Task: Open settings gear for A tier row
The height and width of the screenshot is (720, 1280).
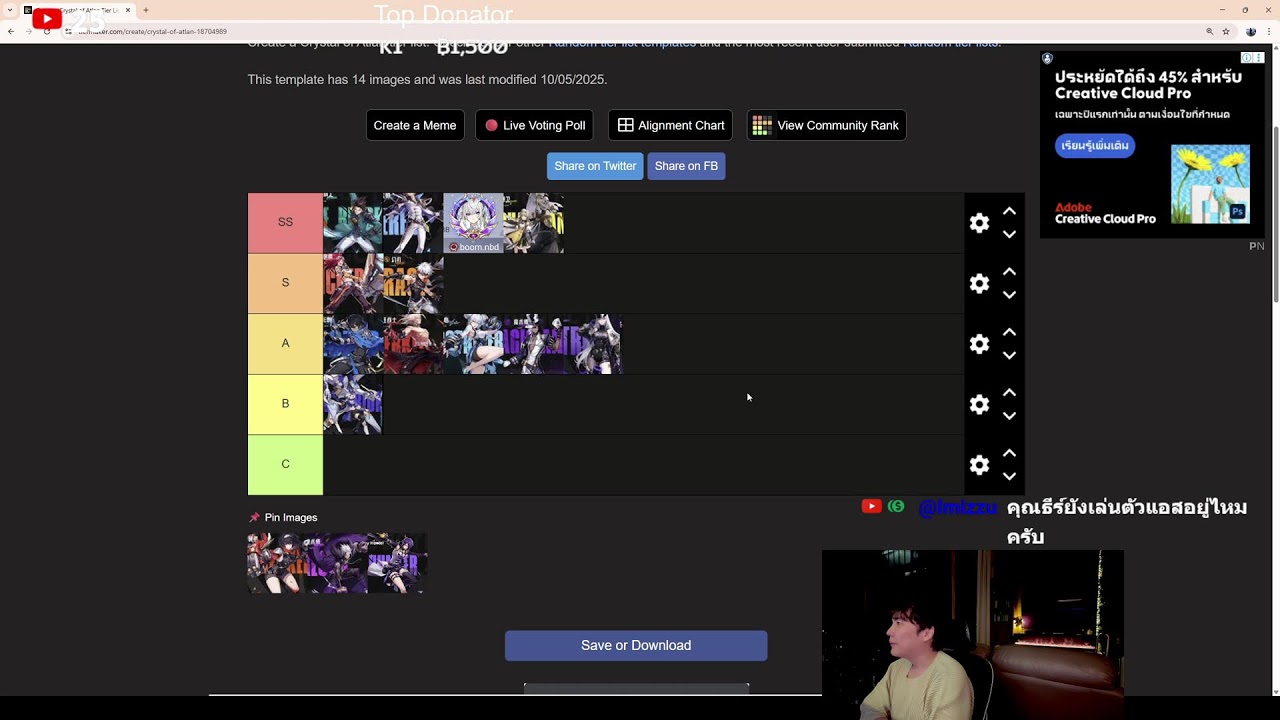Action: [979, 344]
